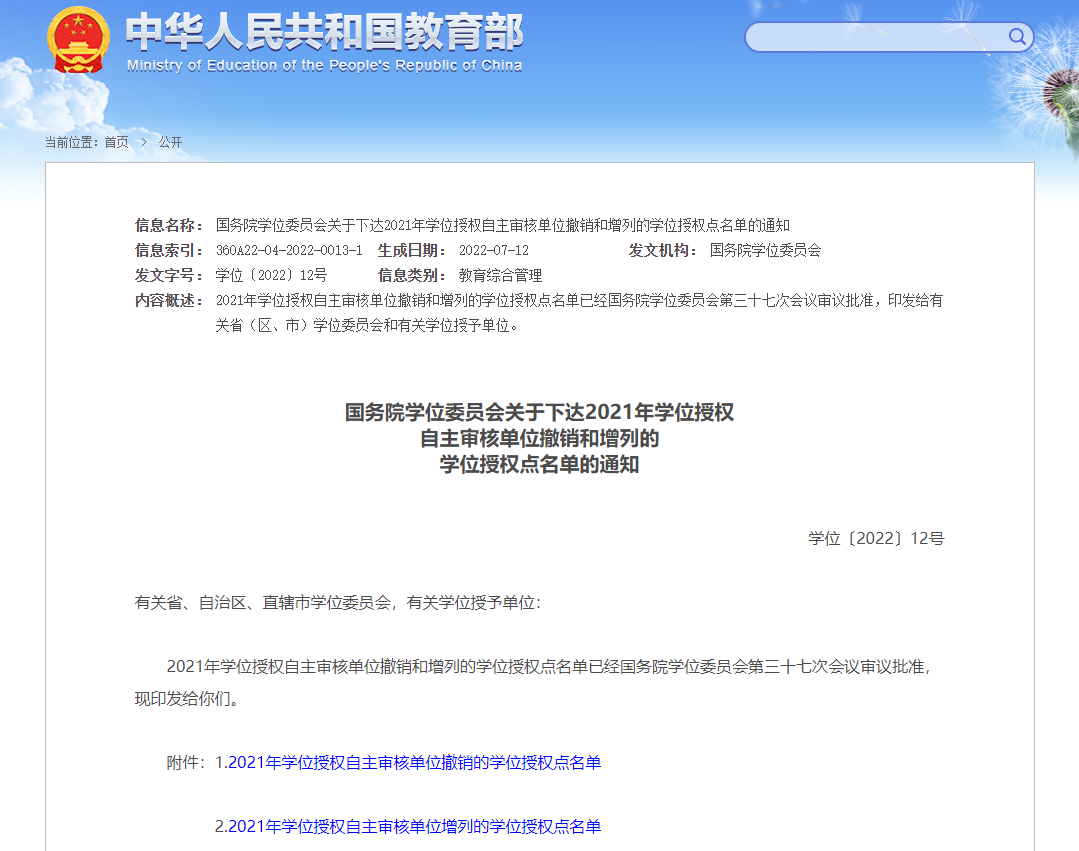This screenshot has height=851, width=1079.
Task: Open the 首页 breadcrumb link
Action: (x=115, y=142)
